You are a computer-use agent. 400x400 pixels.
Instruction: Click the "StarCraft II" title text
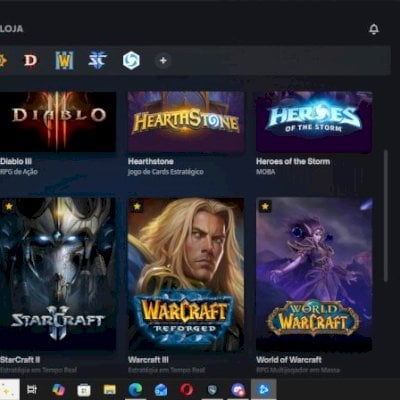coord(20,360)
